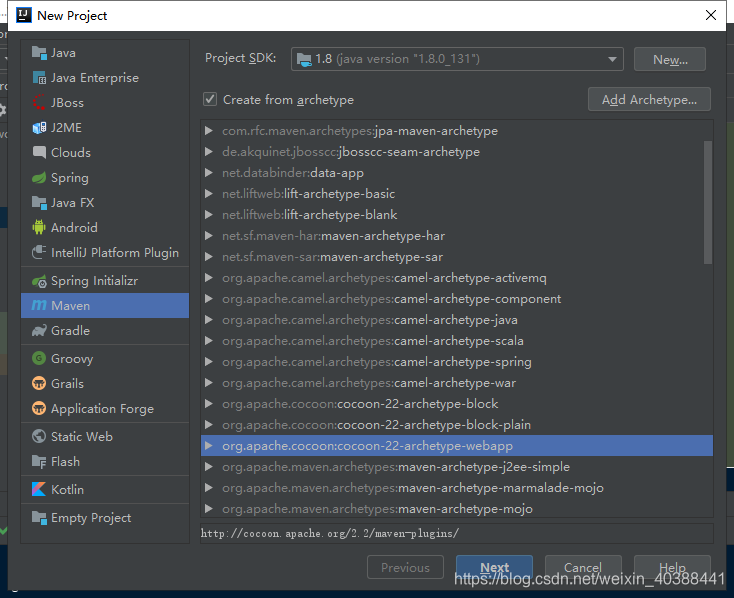Click the Application Forge icon
734x598 pixels.
coord(39,409)
